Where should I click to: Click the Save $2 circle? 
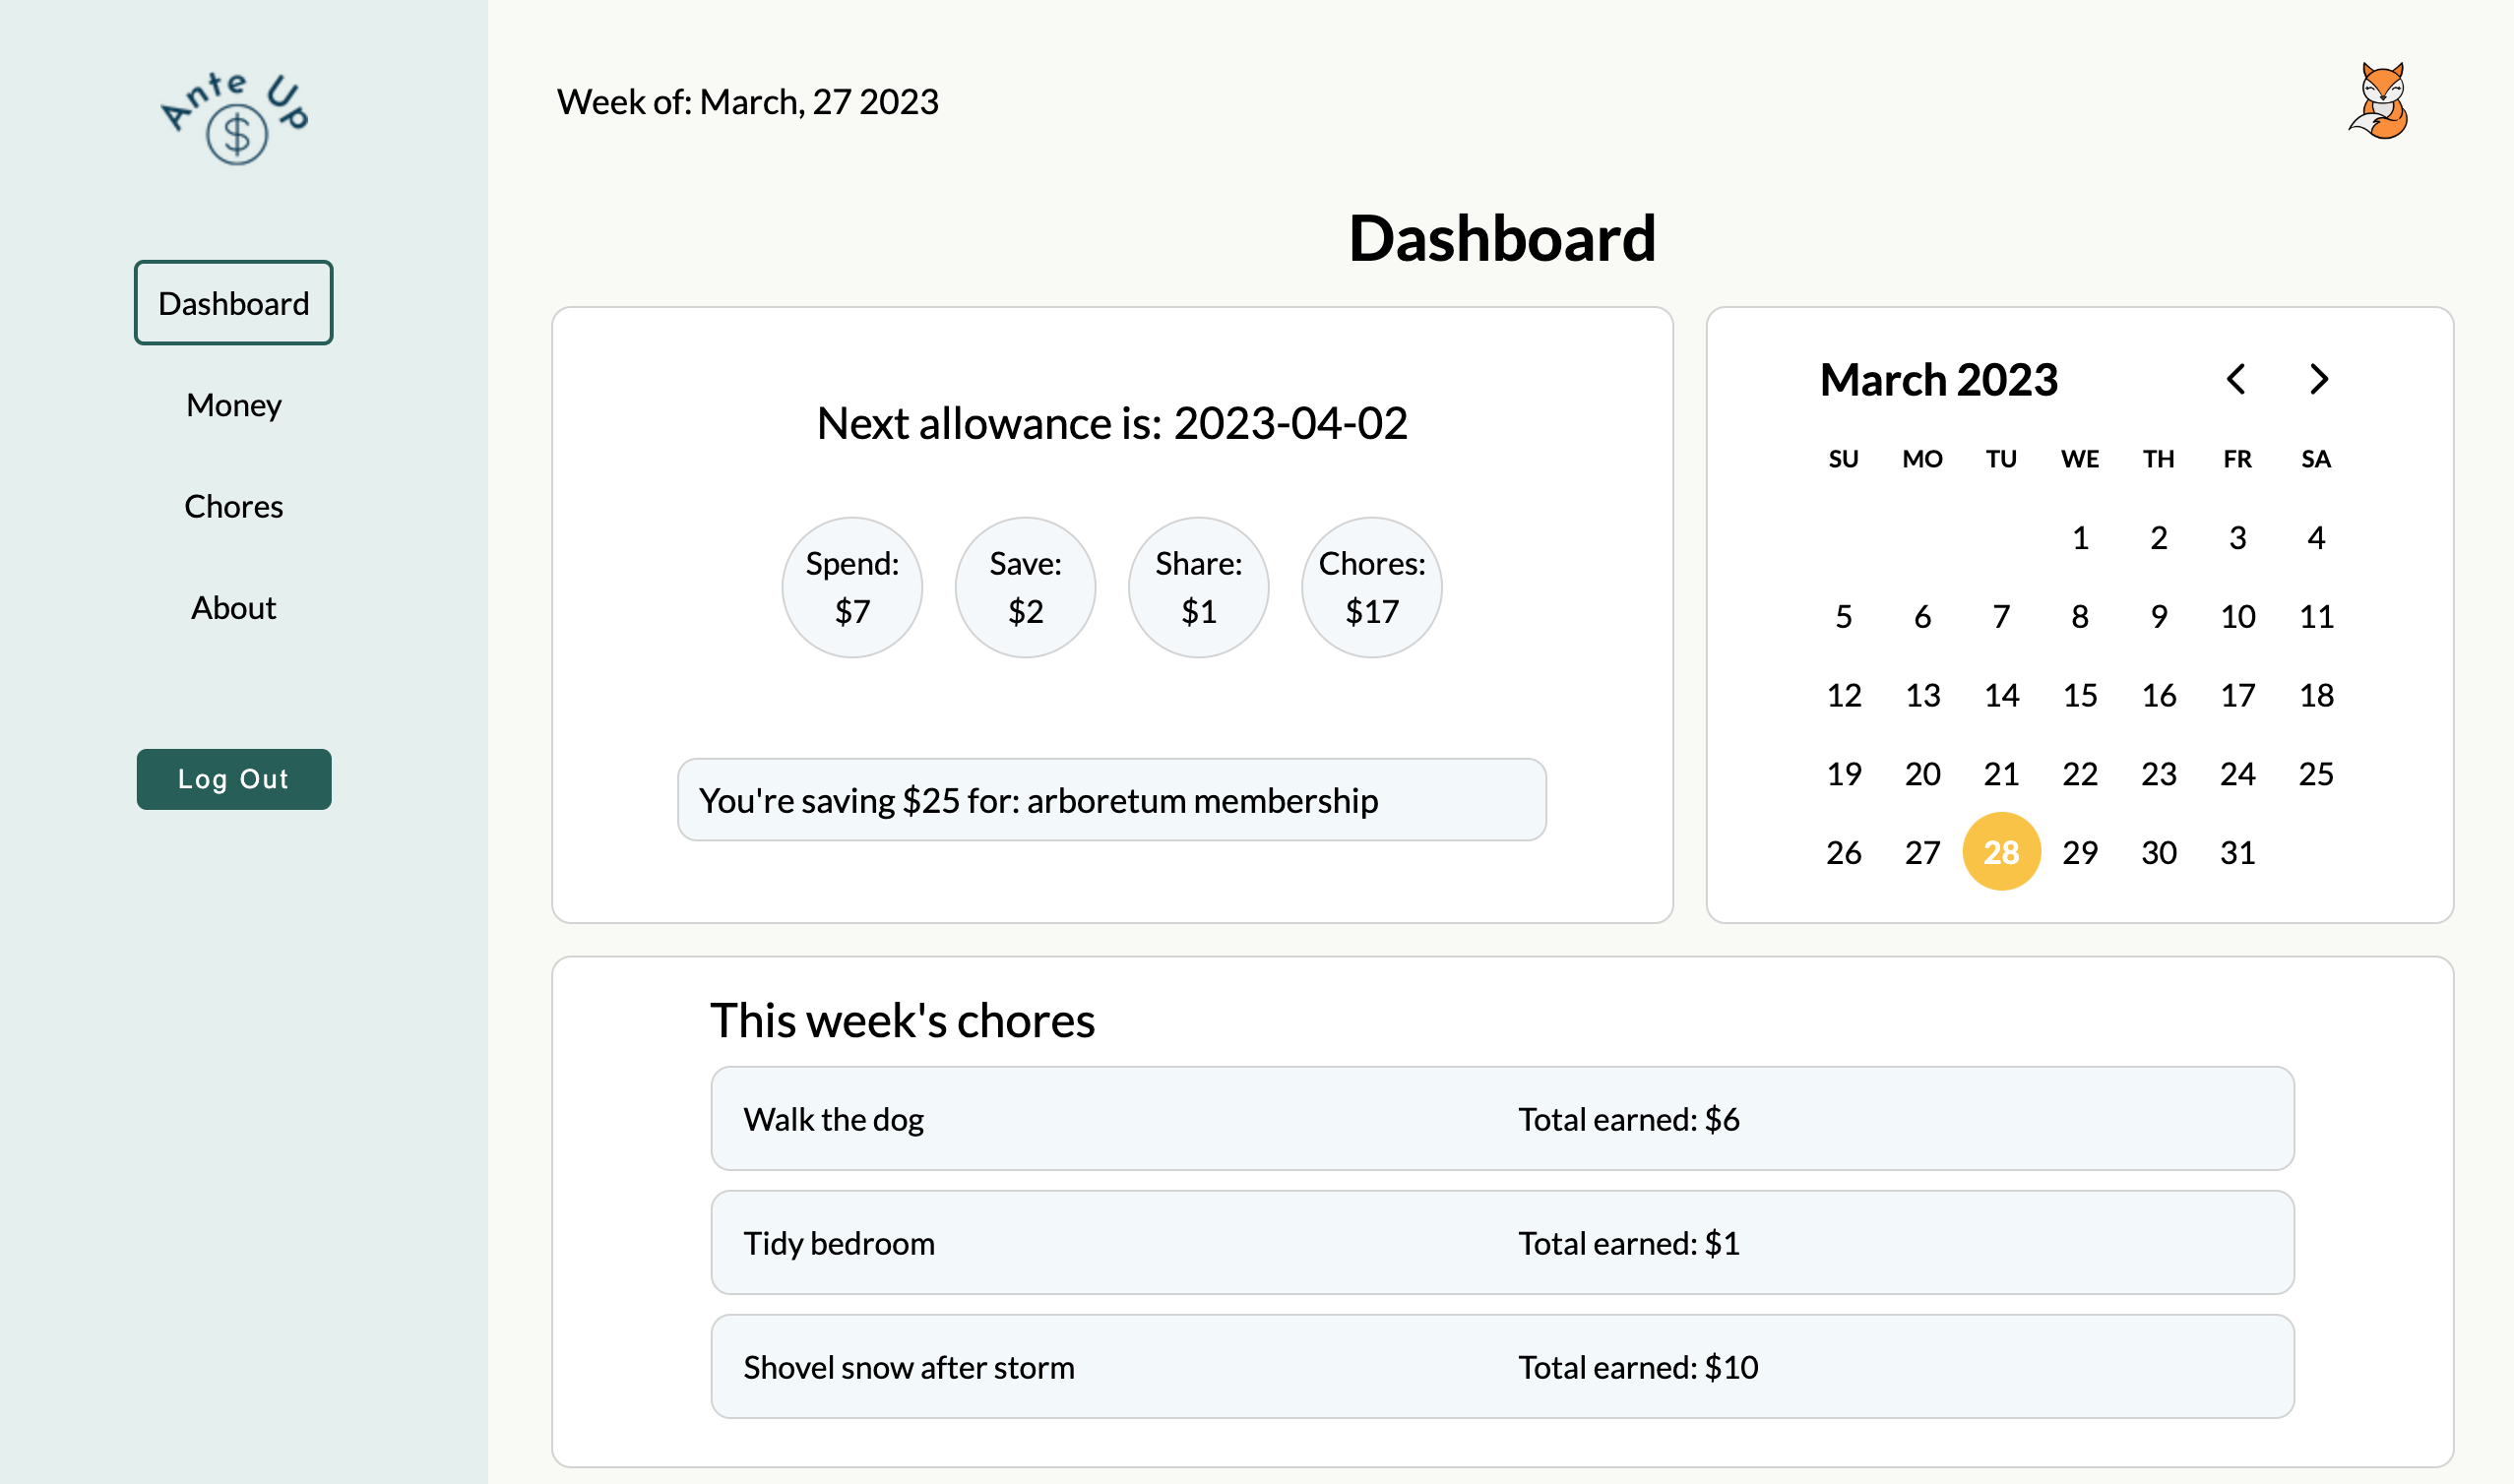click(1025, 587)
